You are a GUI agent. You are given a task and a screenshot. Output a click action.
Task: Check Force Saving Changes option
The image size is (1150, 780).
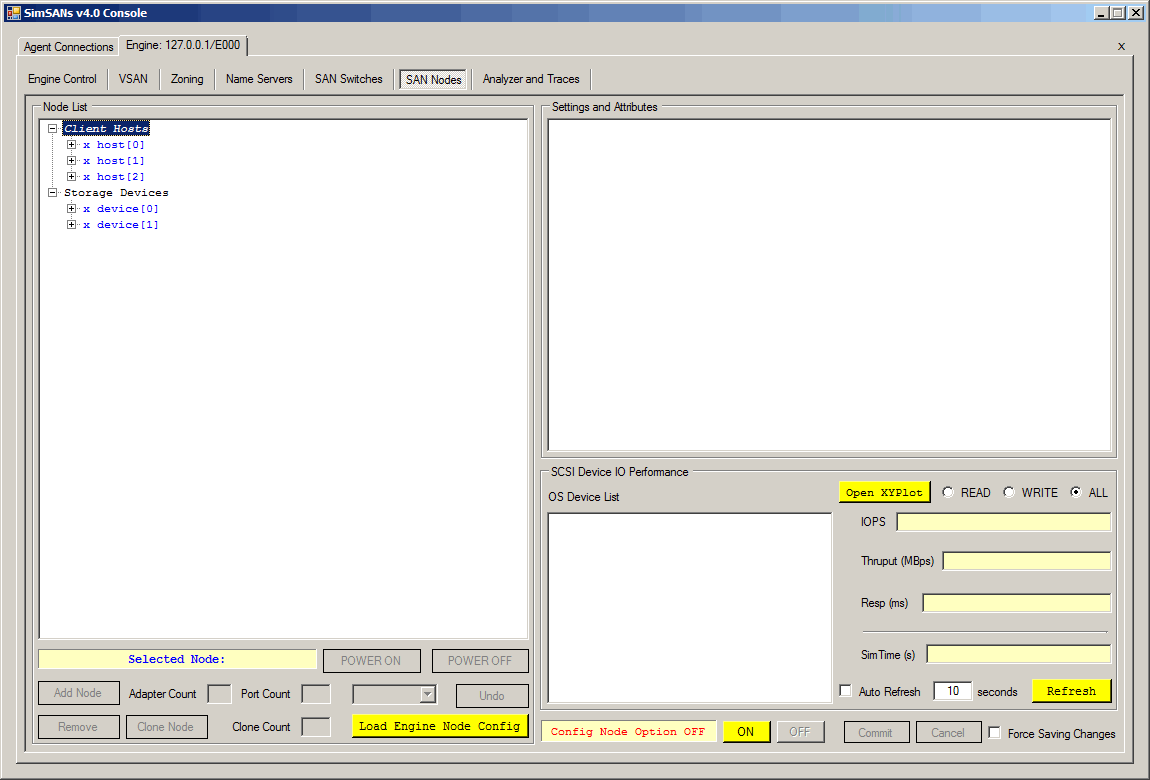click(x=995, y=733)
